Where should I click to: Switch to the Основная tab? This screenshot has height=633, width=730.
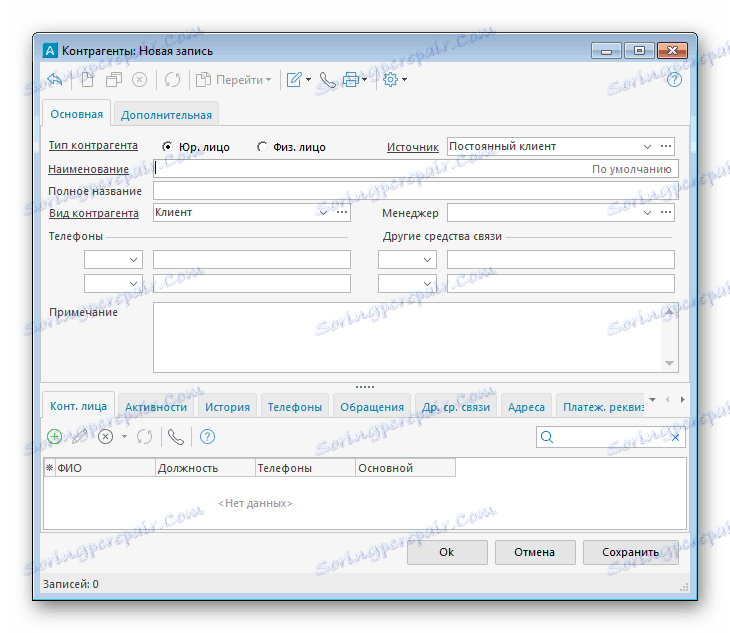(x=76, y=114)
